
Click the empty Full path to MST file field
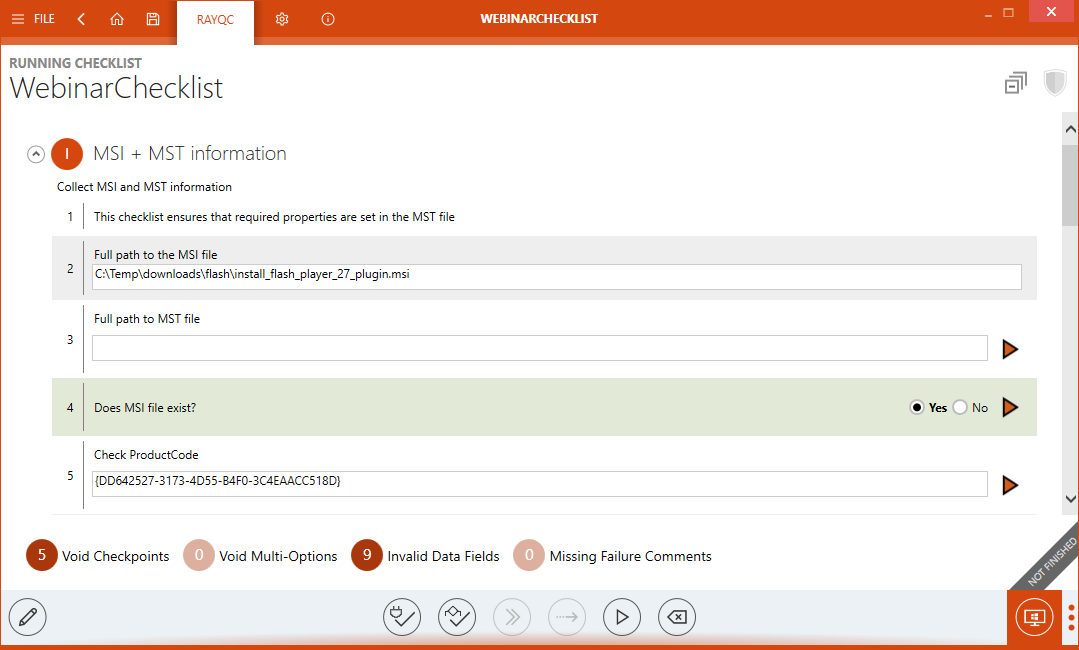tap(540, 348)
